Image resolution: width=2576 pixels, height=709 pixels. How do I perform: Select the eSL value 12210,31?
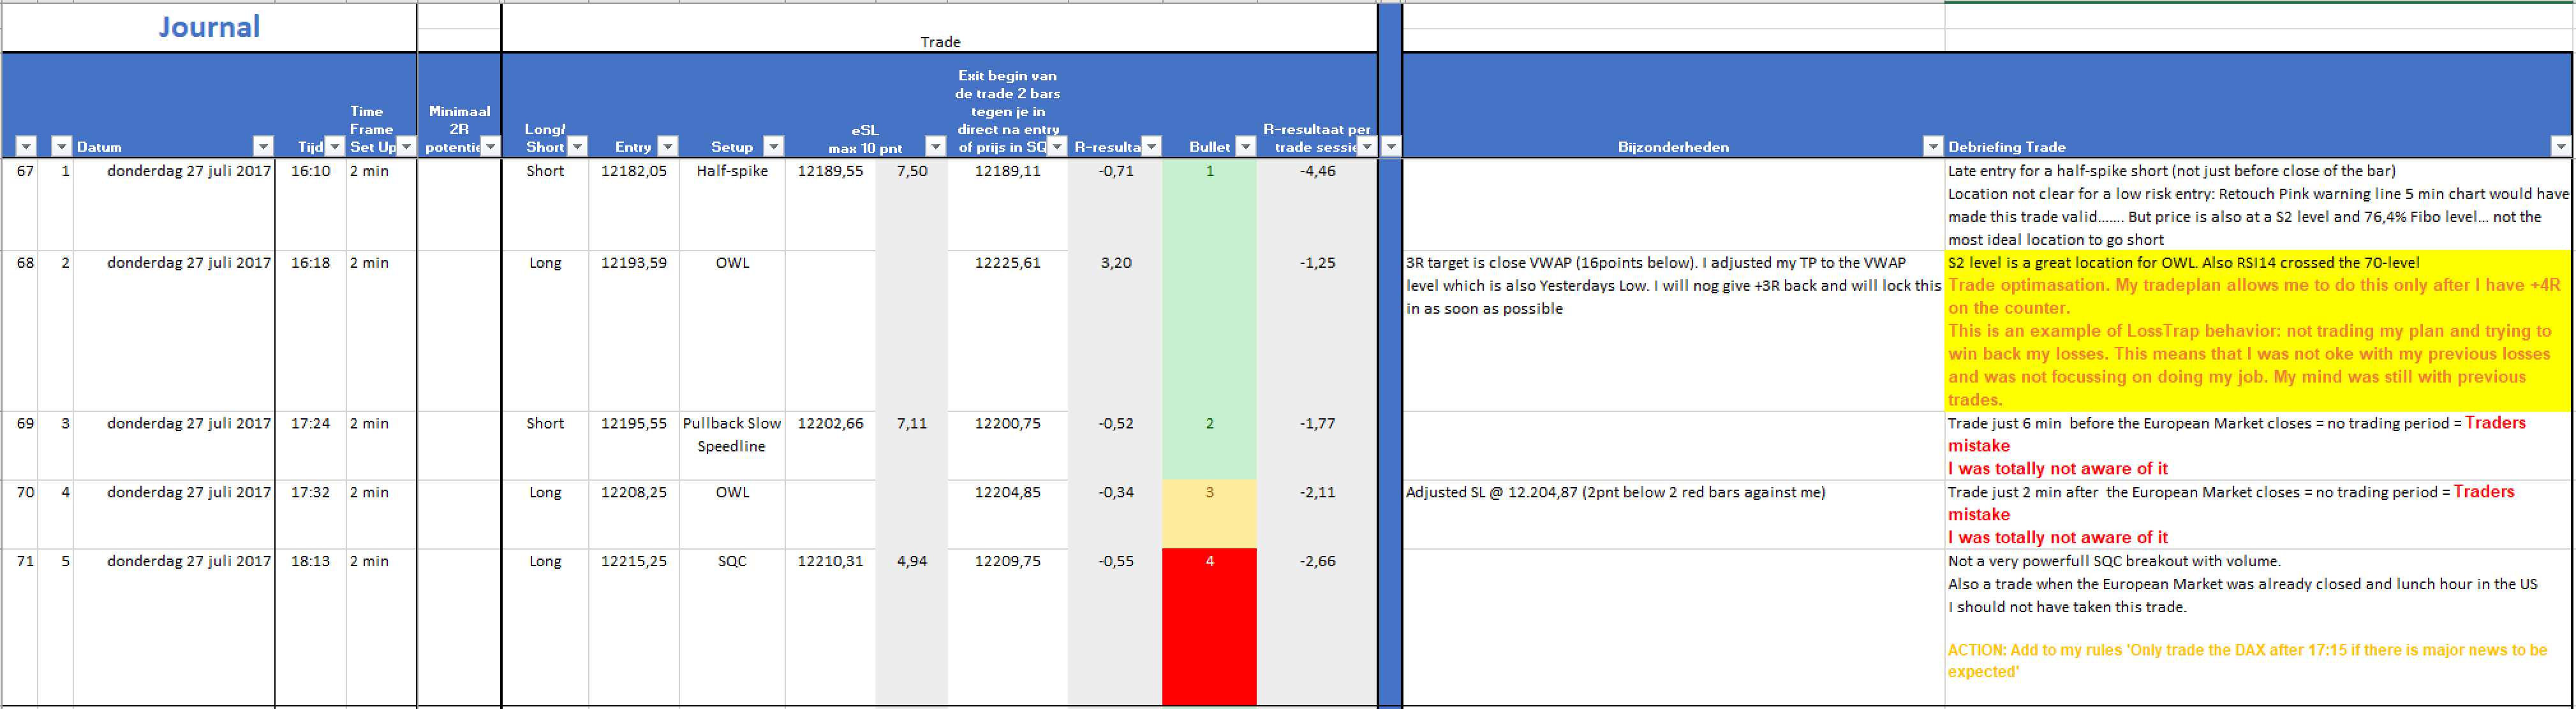[830, 627]
